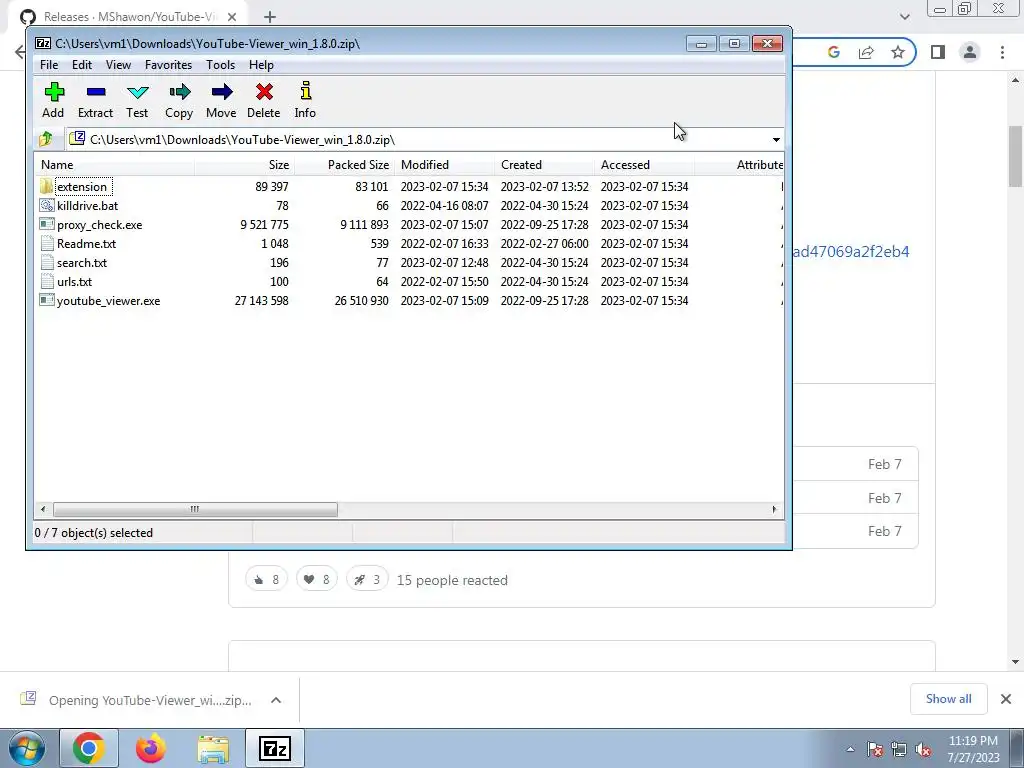Click the taskbar clock showing 11:19 PM

tap(973, 749)
